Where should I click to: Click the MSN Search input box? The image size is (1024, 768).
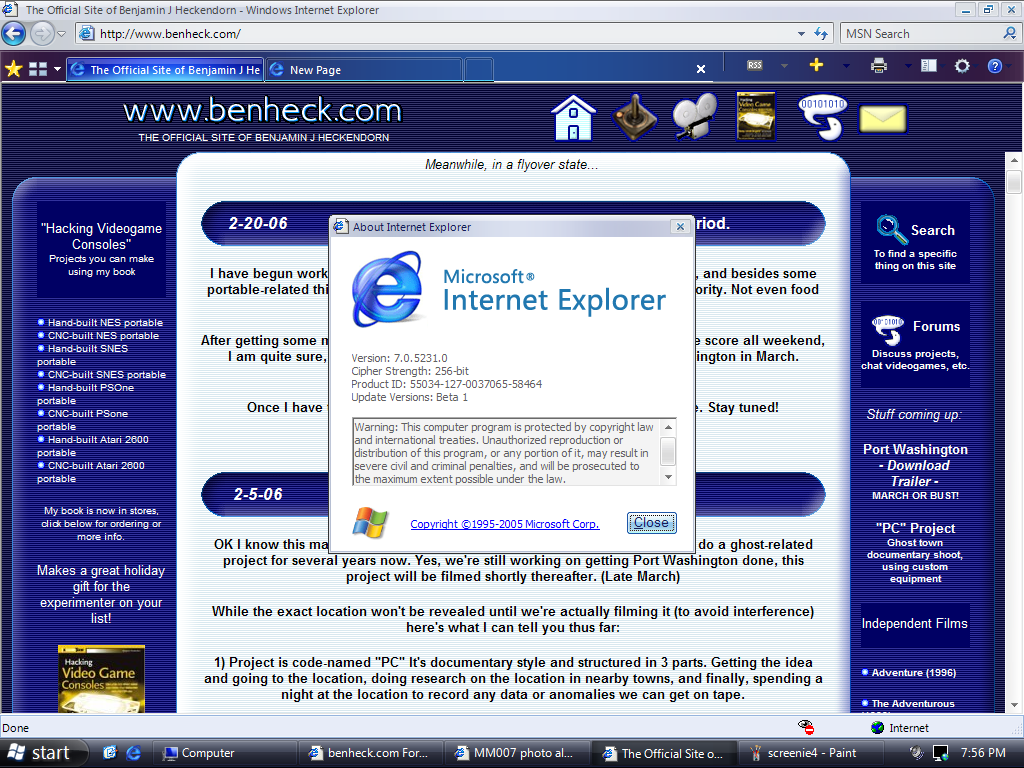(x=918, y=34)
